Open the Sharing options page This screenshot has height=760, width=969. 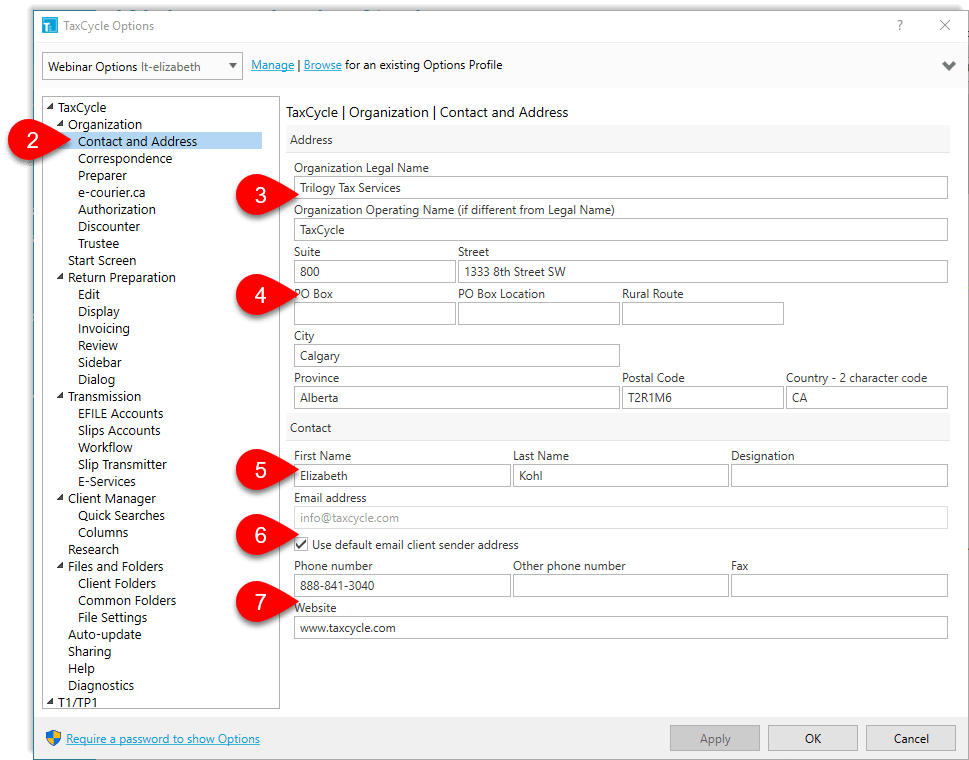(x=90, y=651)
